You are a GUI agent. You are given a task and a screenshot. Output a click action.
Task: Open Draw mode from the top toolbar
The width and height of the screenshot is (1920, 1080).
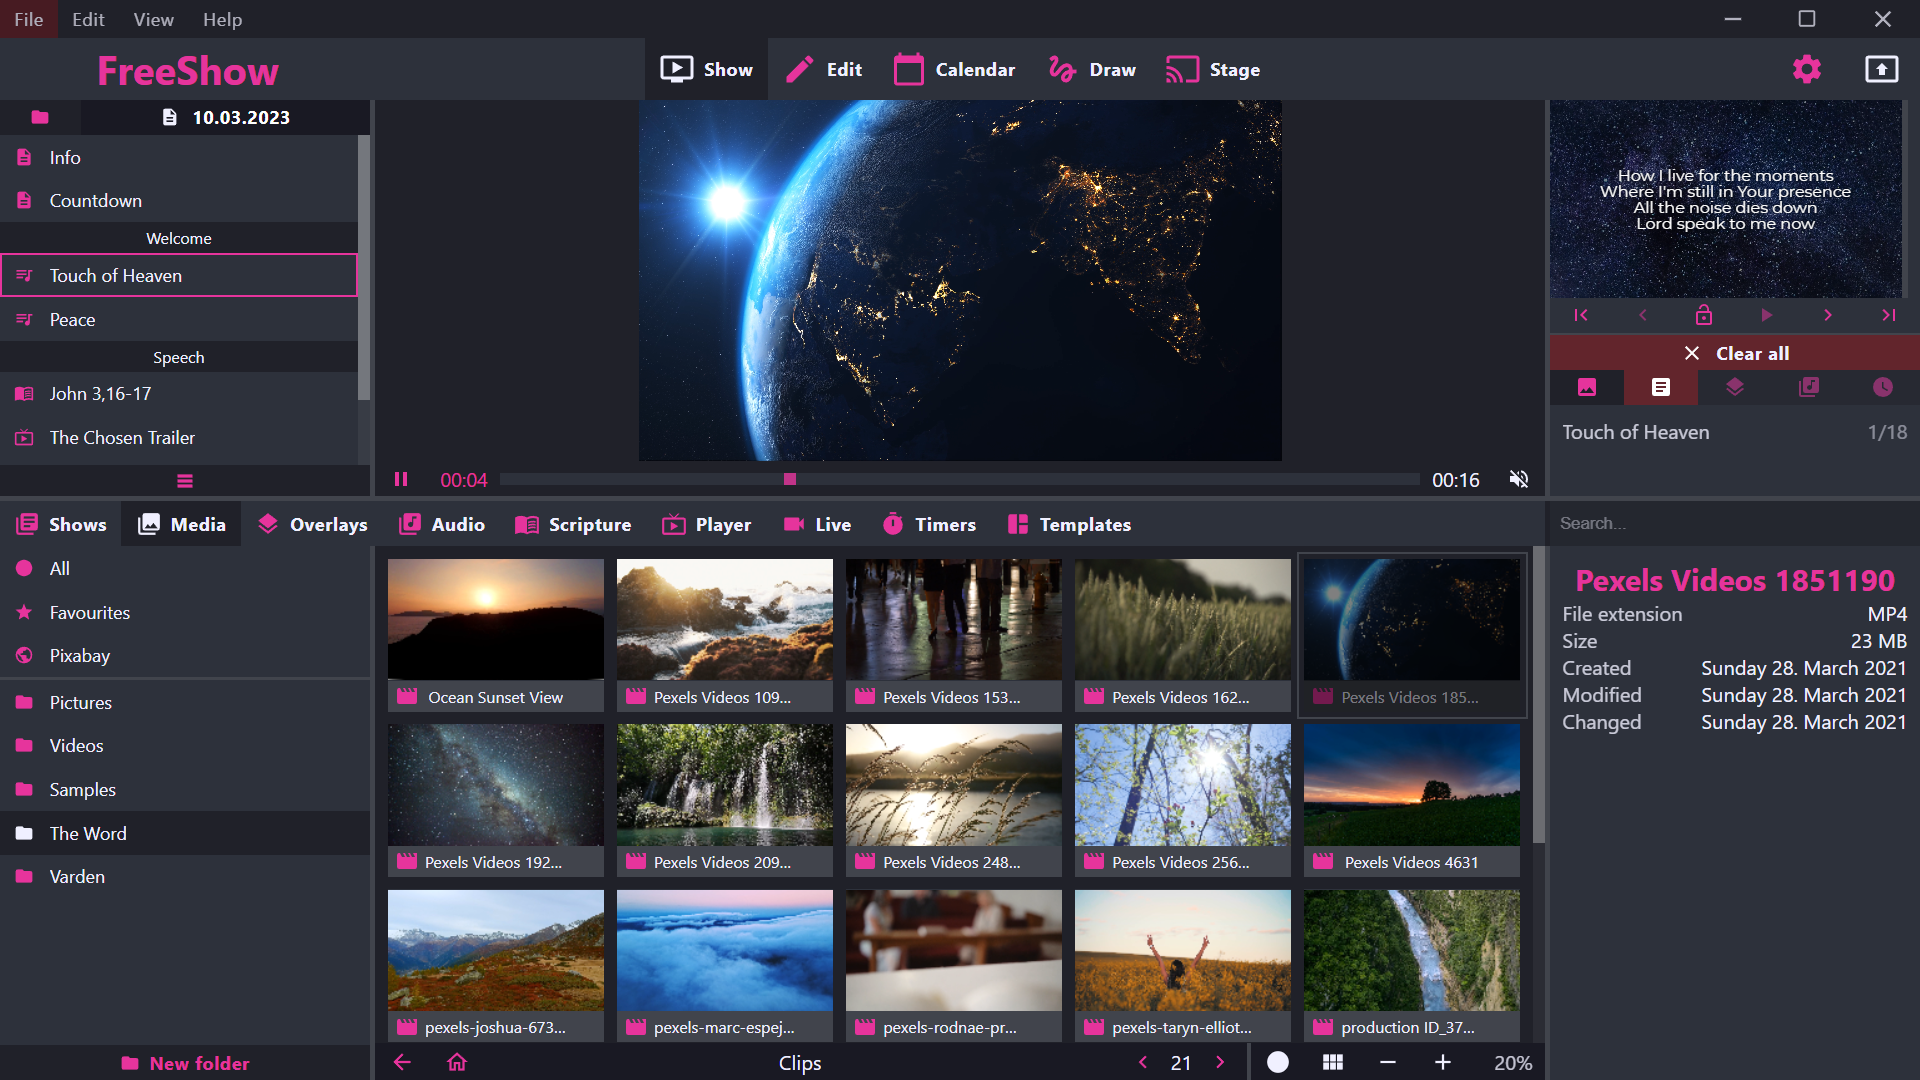pos(1091,69)
